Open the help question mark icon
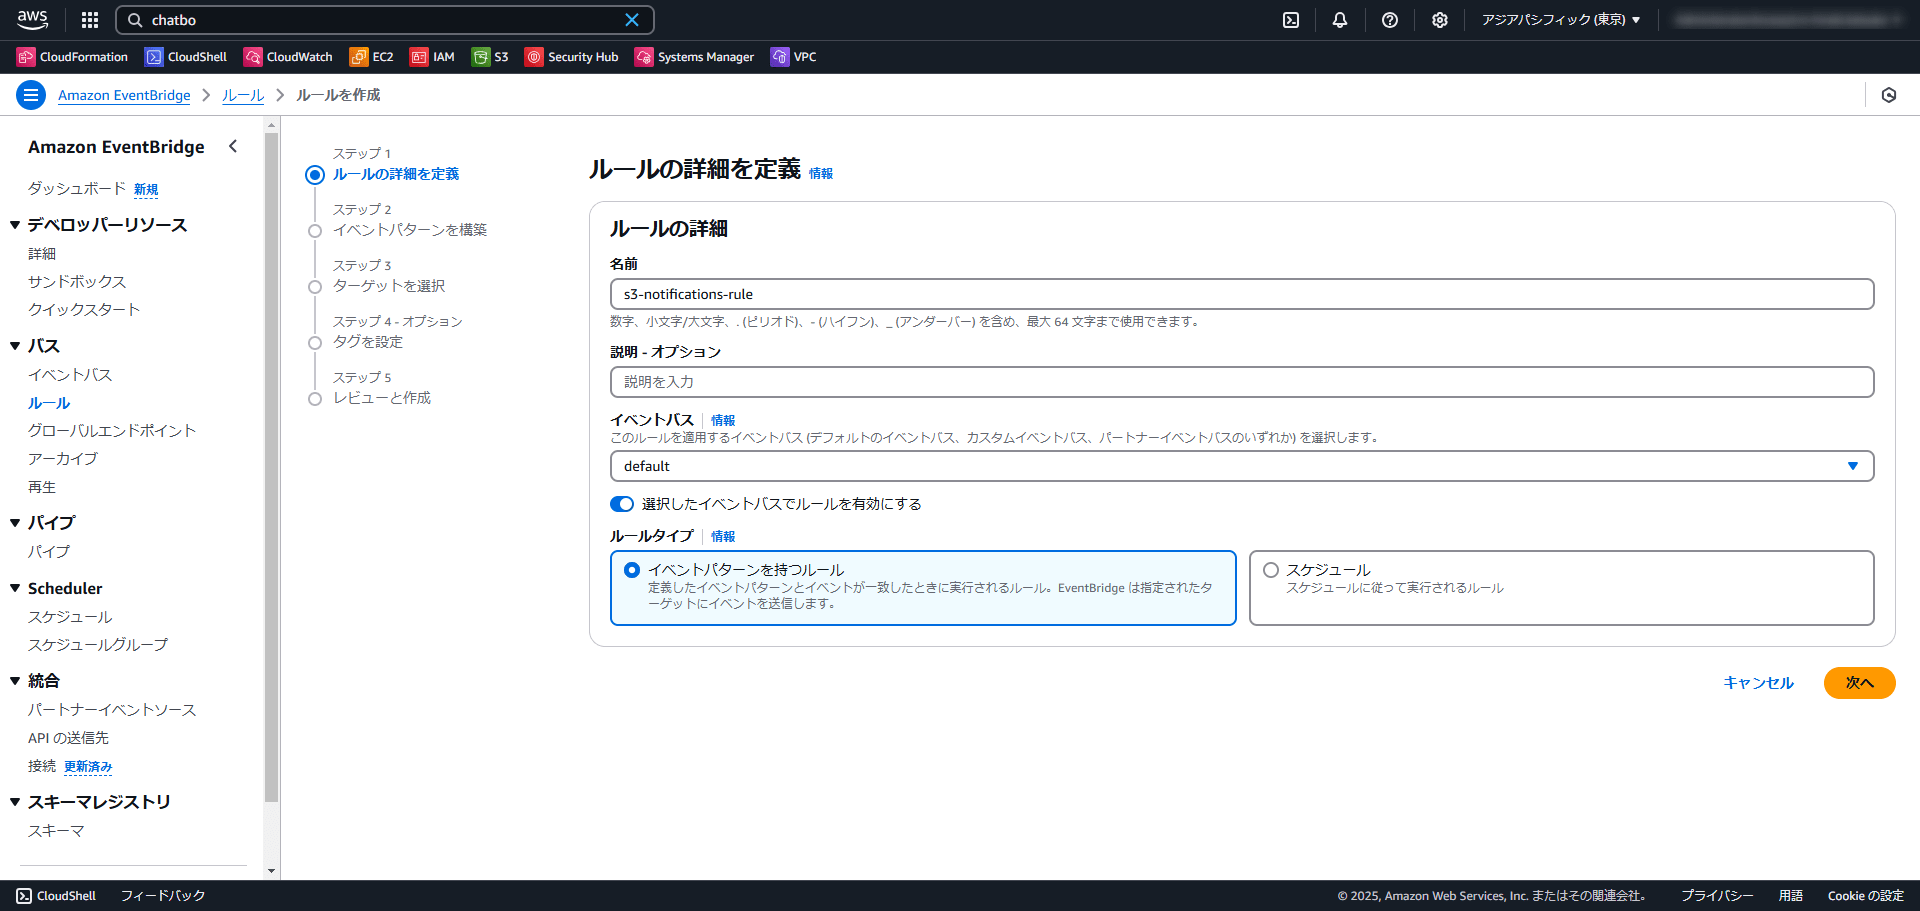The image size is (1920, 911). click(x=1390, y=20)
